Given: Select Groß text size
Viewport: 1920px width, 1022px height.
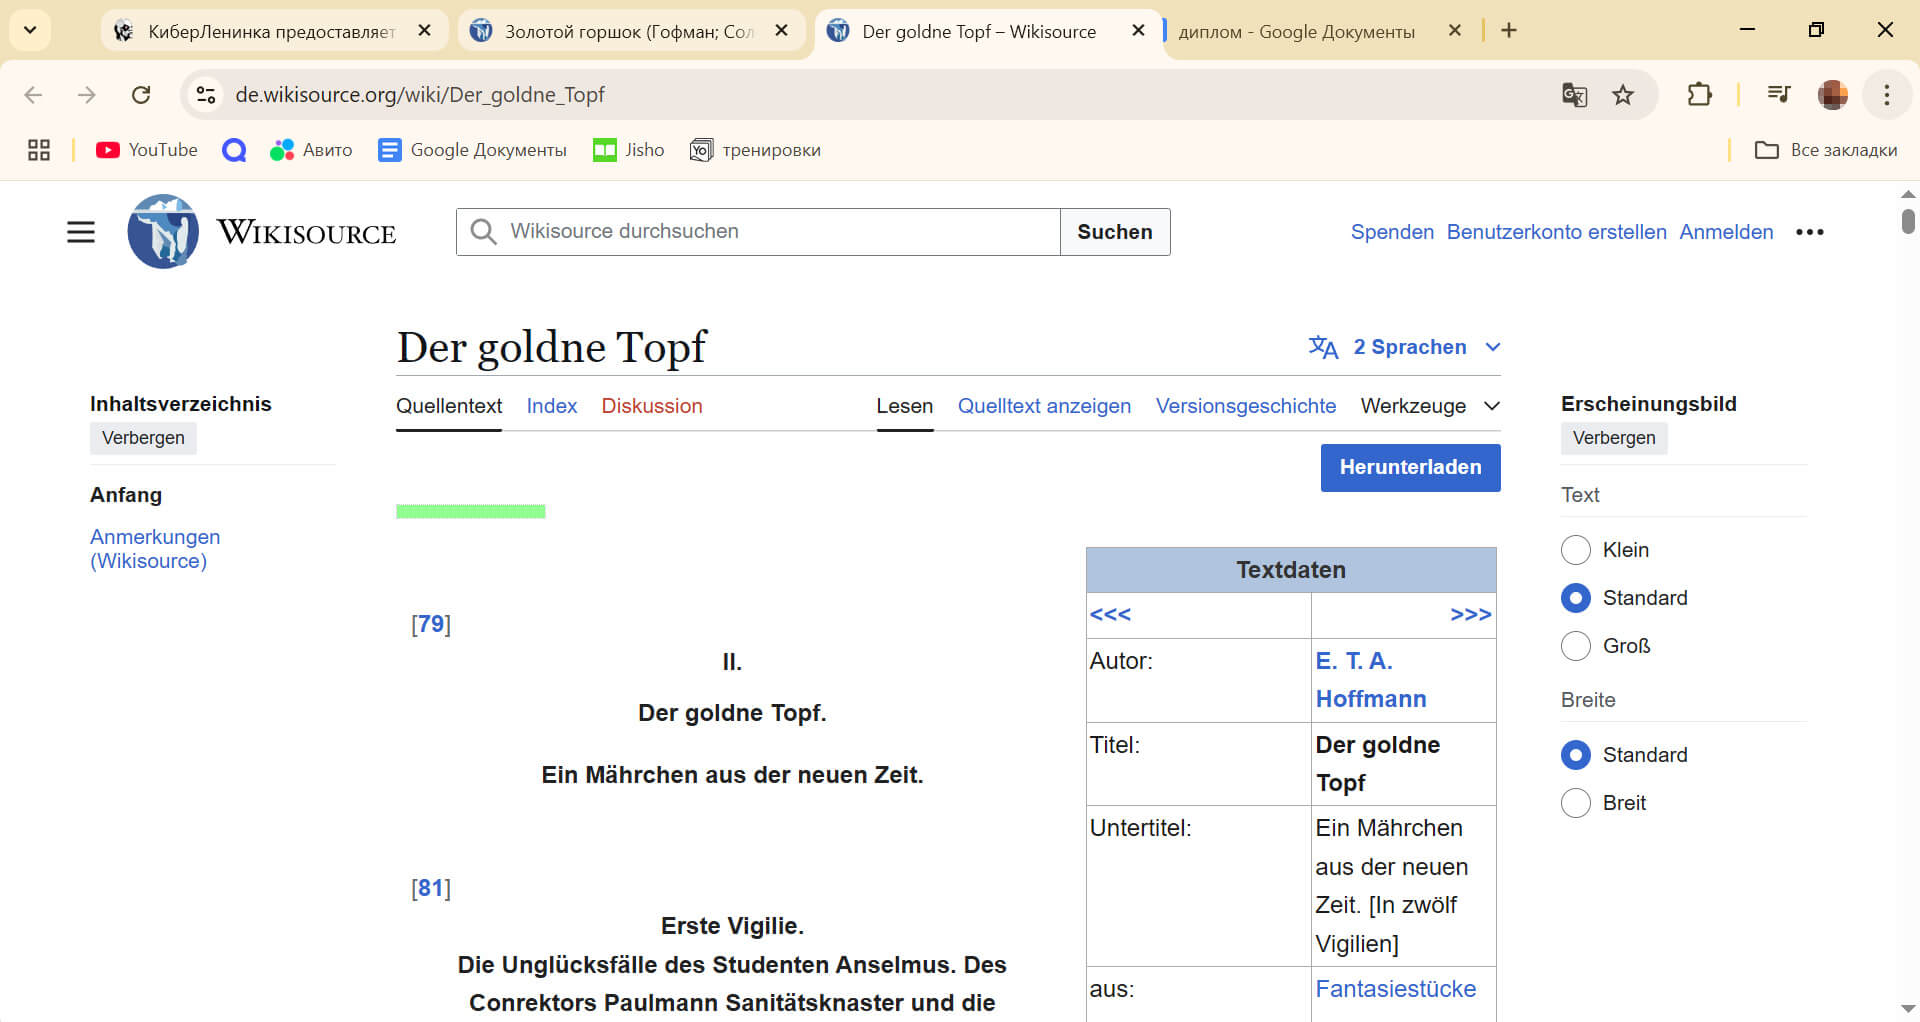Looking at the screenshot, I should pos(1576,646).
